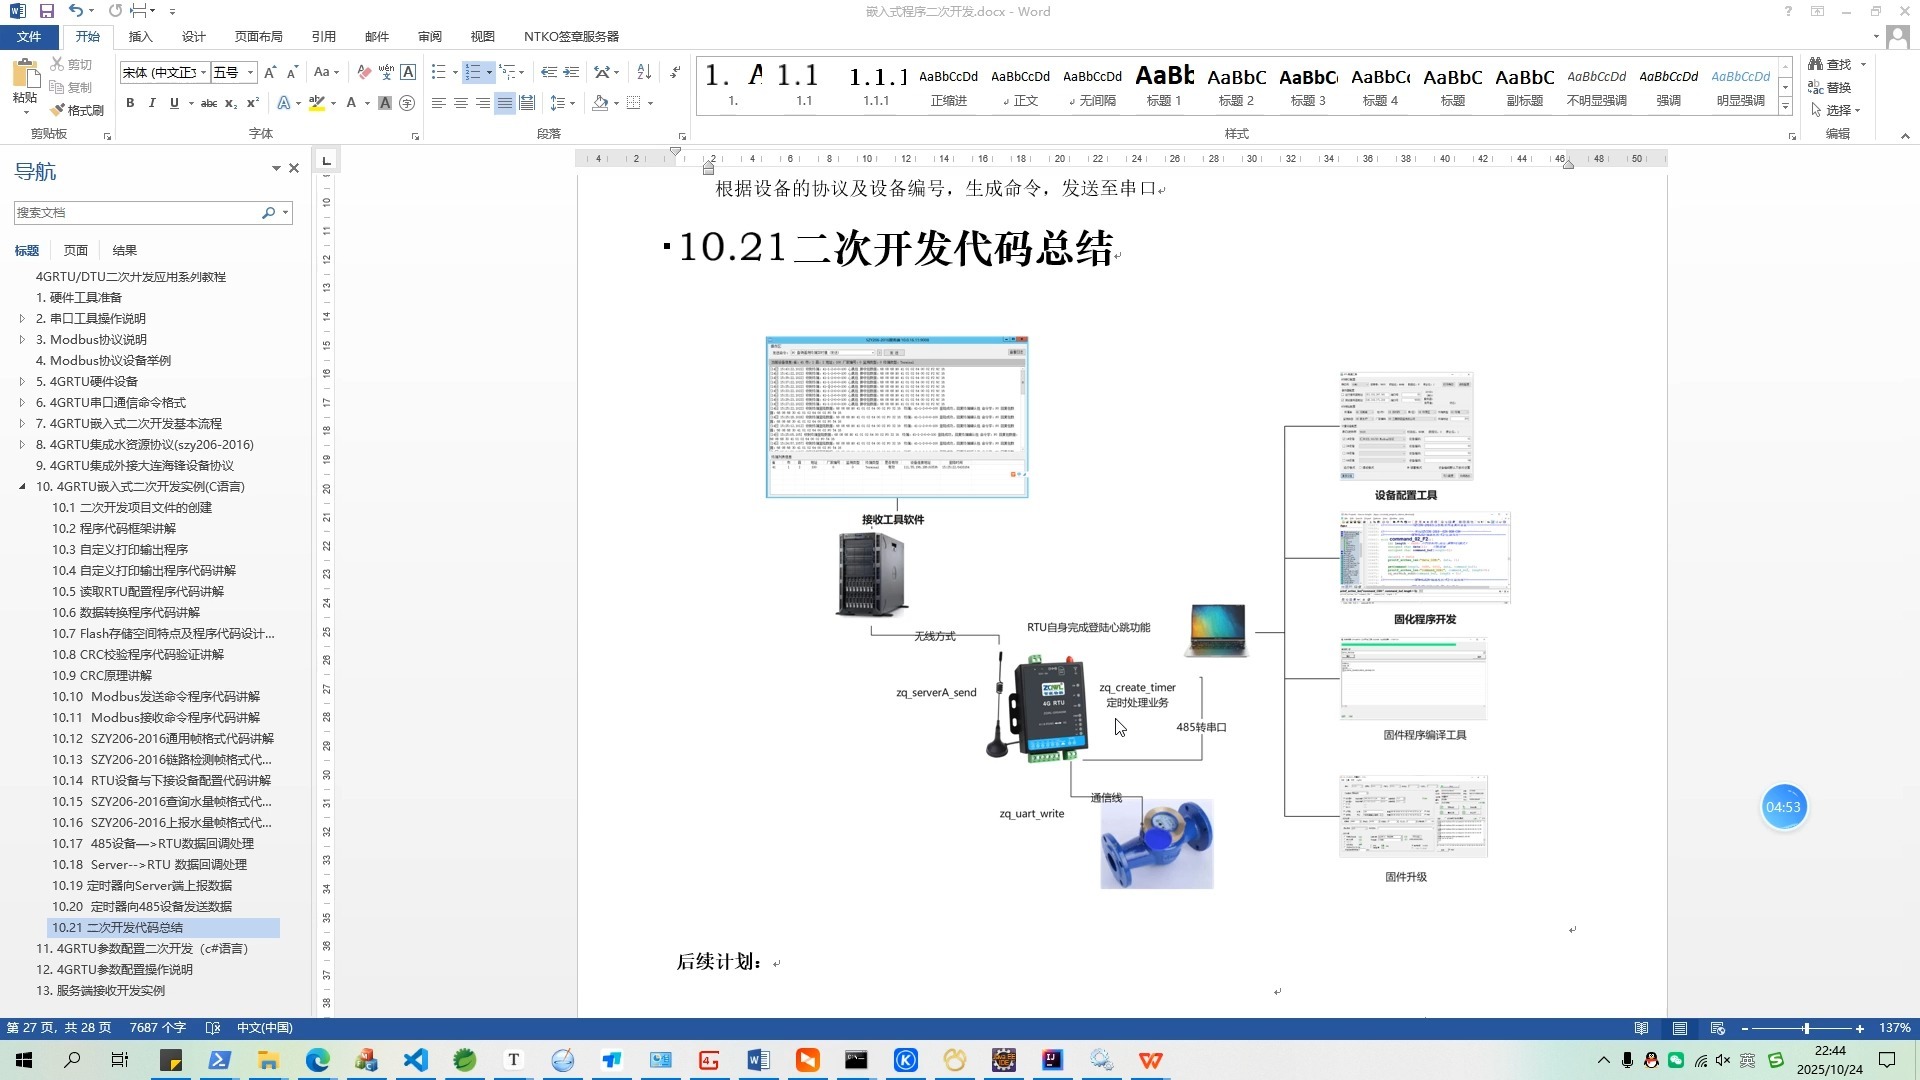Apply text highlight color
Viewport: 1920px width, 1080px height.
pyautogui.click(x=317, y=103)
